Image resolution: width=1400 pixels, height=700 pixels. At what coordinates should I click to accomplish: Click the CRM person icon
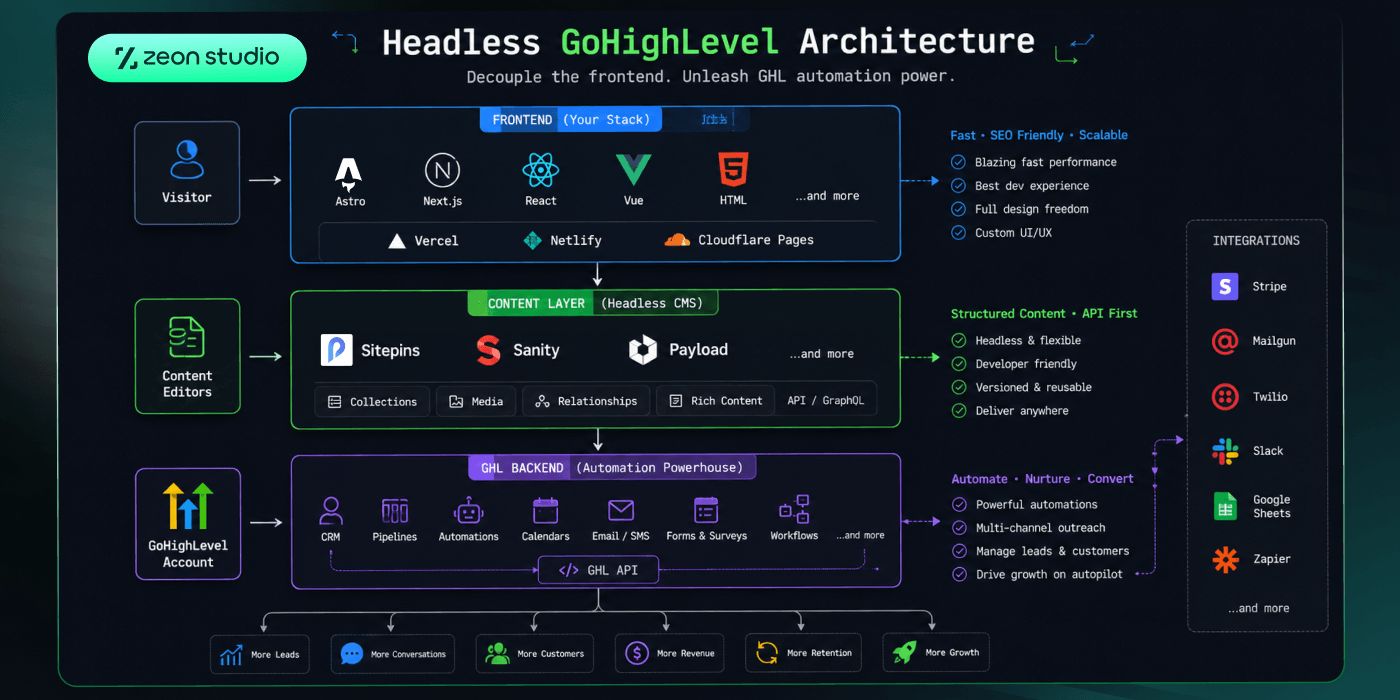point(330,511)
